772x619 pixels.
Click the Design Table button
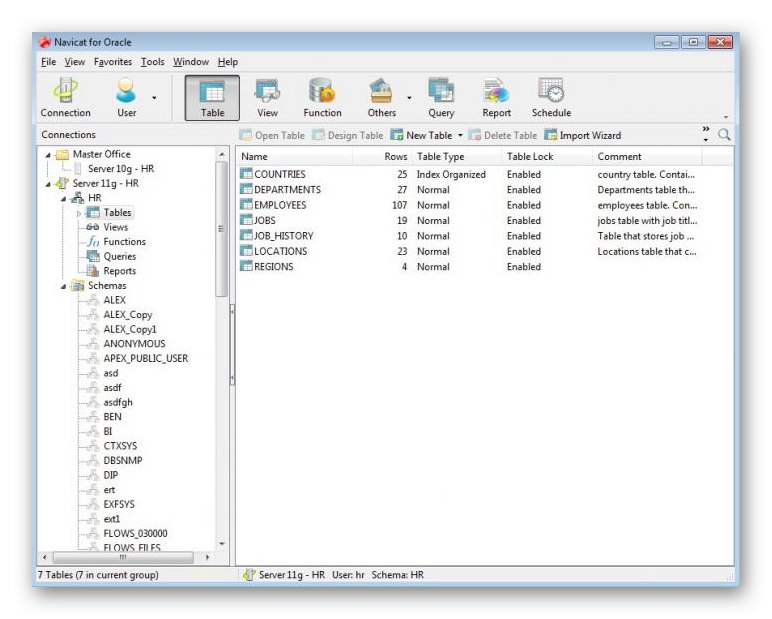(348, 135)
